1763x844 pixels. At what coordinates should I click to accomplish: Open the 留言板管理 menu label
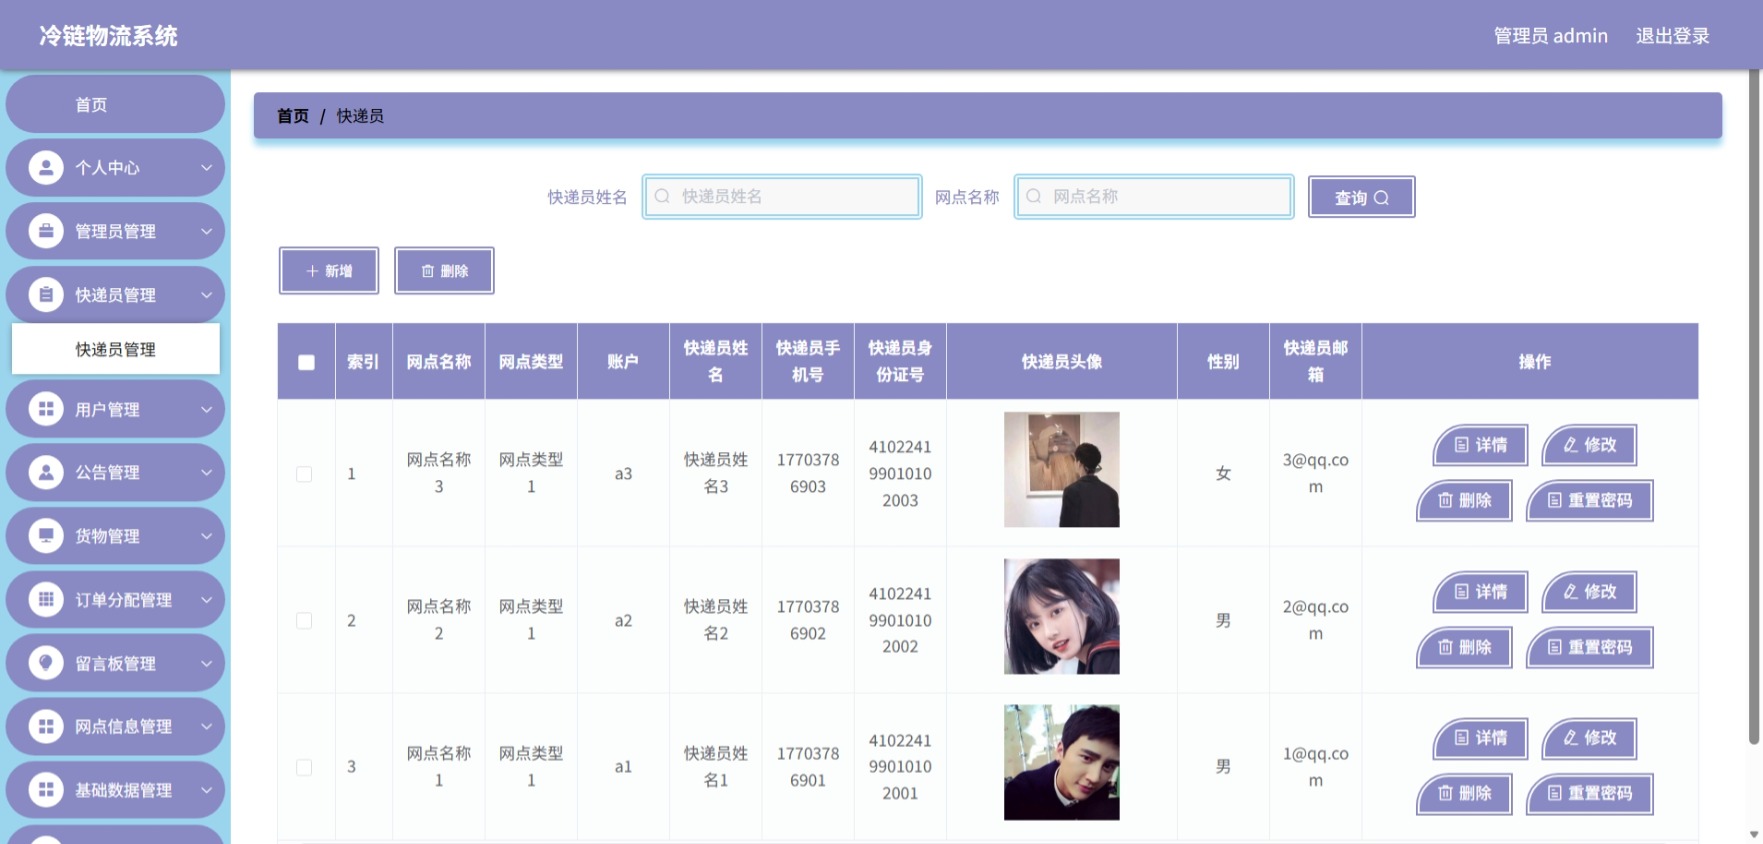click(x=115, y=663)
